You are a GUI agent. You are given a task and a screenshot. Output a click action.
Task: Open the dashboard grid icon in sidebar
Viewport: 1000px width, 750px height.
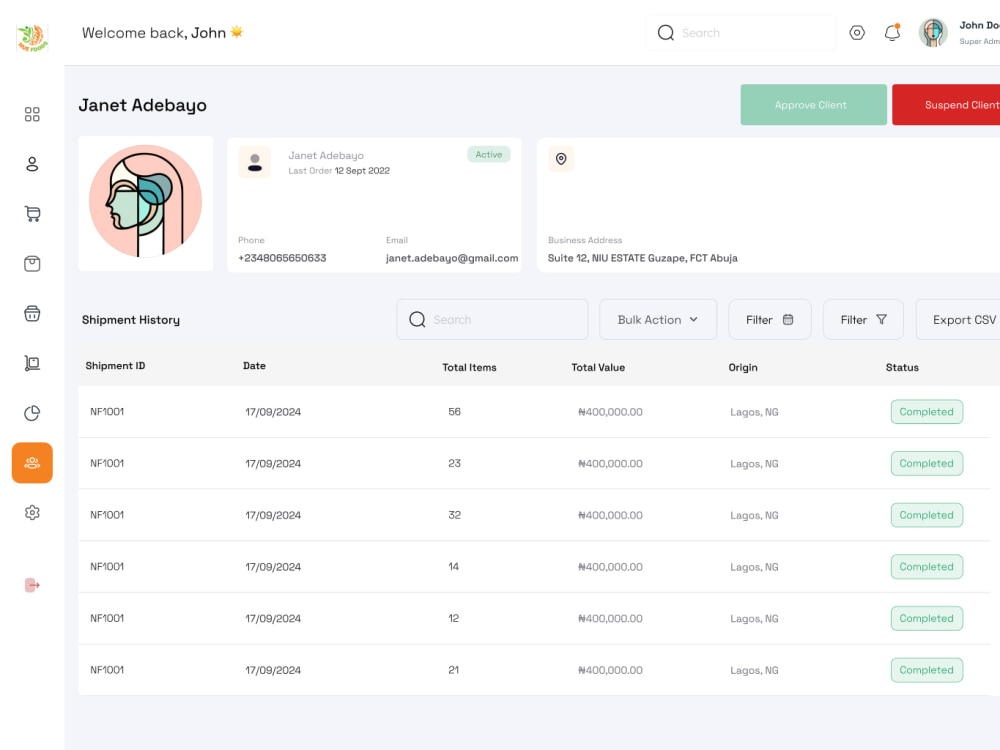pos(32,114)
